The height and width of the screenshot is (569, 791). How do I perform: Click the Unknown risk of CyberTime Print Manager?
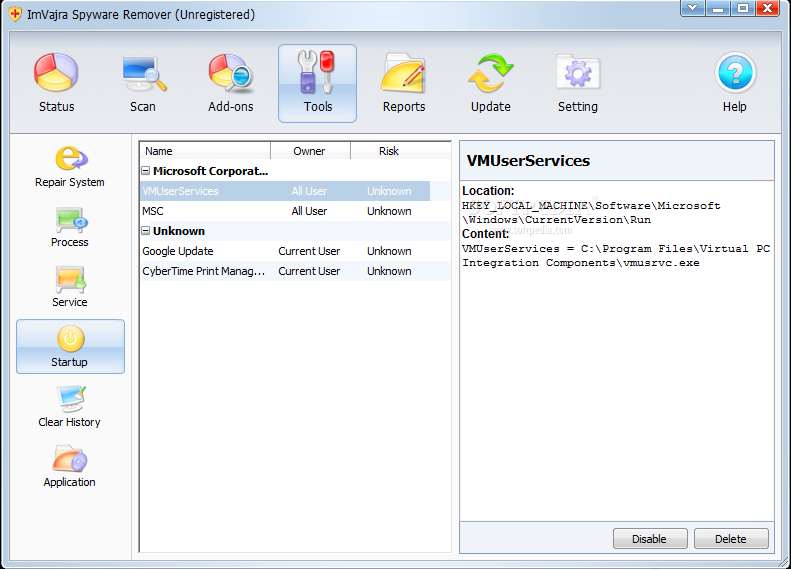tap(389, 271)
